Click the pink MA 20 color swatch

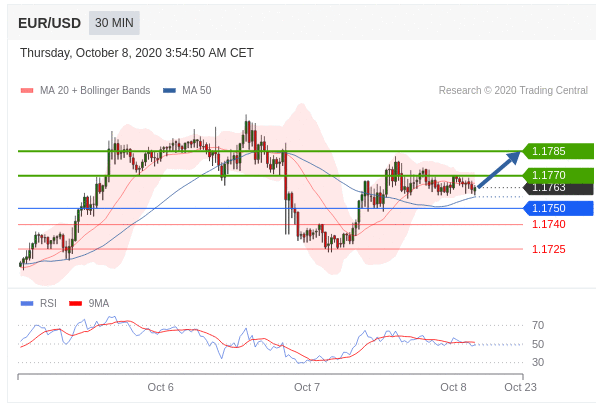[27, 90]
